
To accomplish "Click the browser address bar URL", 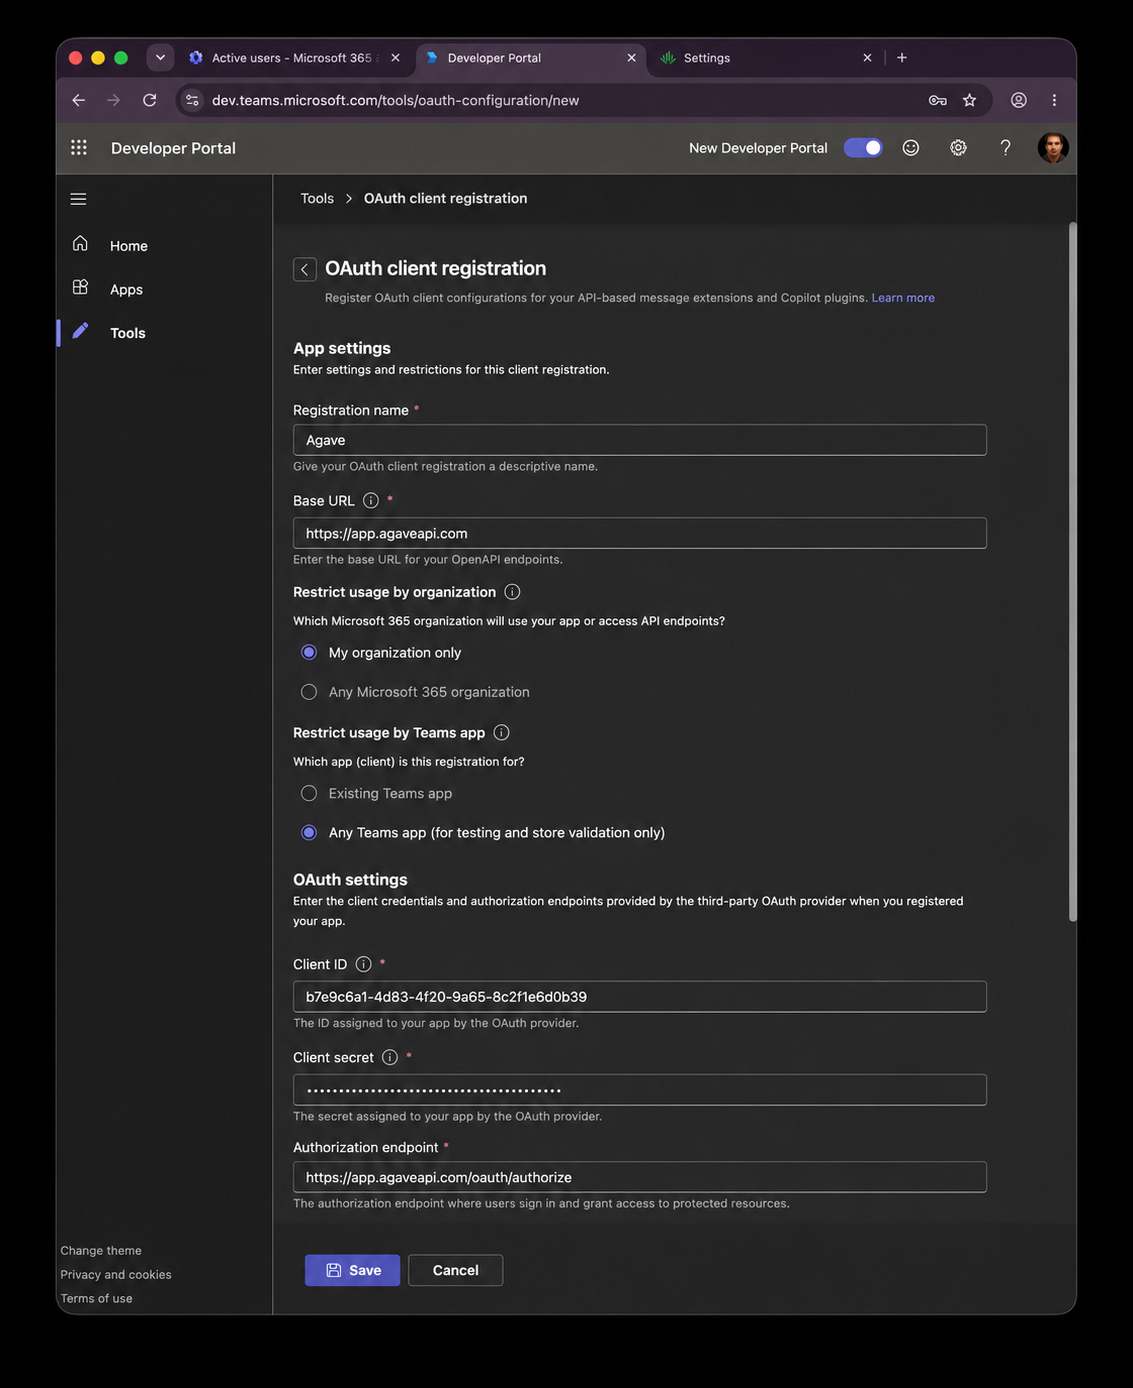I will [395, 100].
